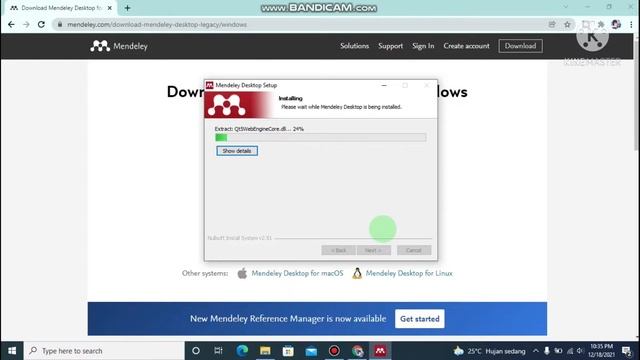Click the installer progress bar
This screenshot has height=360, width=640.
pyautogui.click(x=320, y=138)
